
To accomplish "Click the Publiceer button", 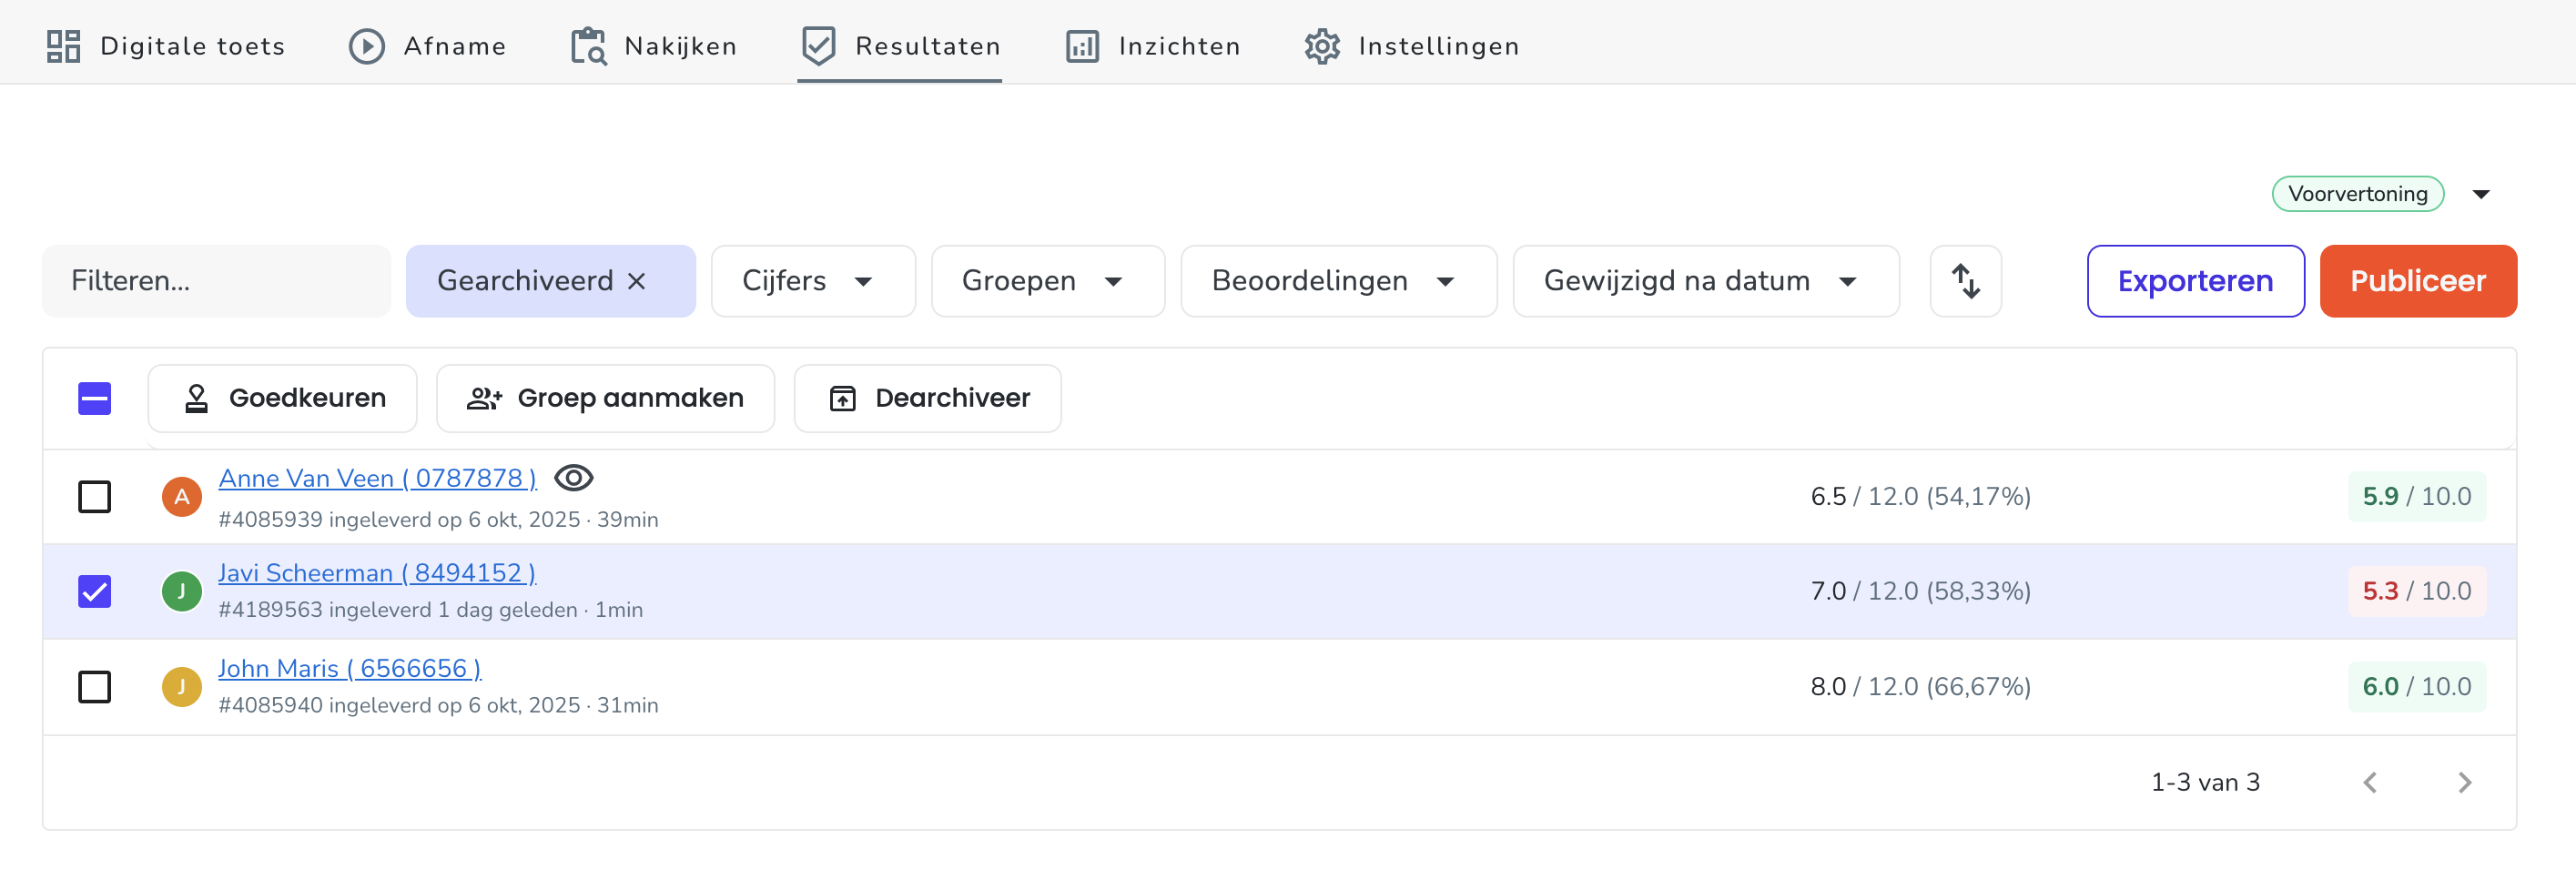I will [2418, 281].
